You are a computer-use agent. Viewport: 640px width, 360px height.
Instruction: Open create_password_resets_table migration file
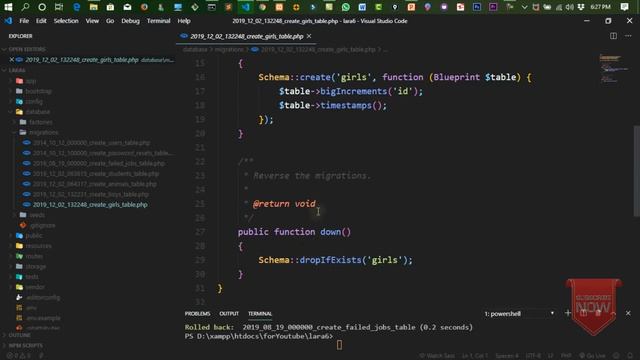(x=102, y=153)
